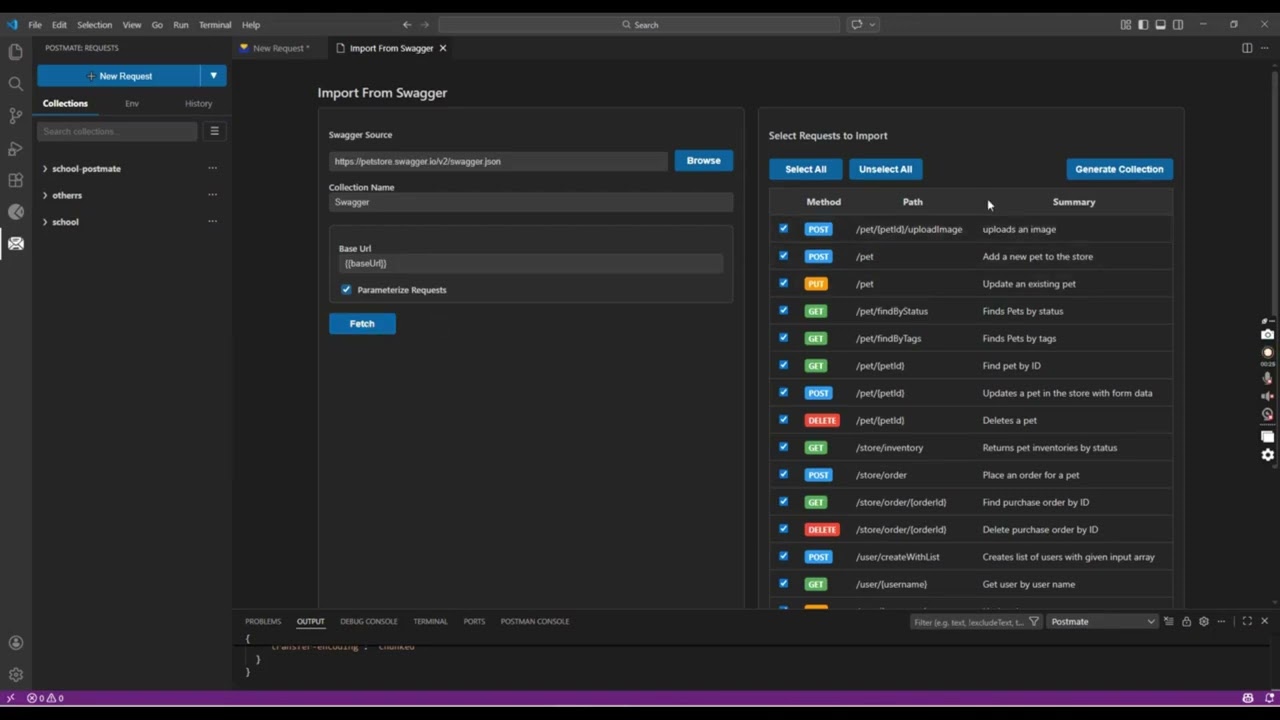Uncheck the Add a new pet checkbox

click(x=783, y=256)
